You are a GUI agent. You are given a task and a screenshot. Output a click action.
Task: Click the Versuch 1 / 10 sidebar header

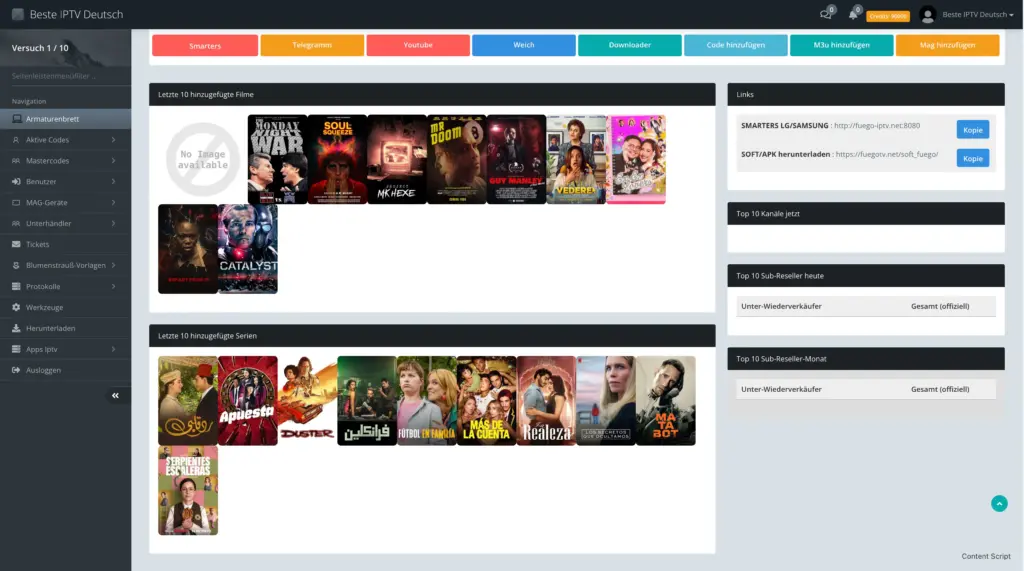[40, 48]
